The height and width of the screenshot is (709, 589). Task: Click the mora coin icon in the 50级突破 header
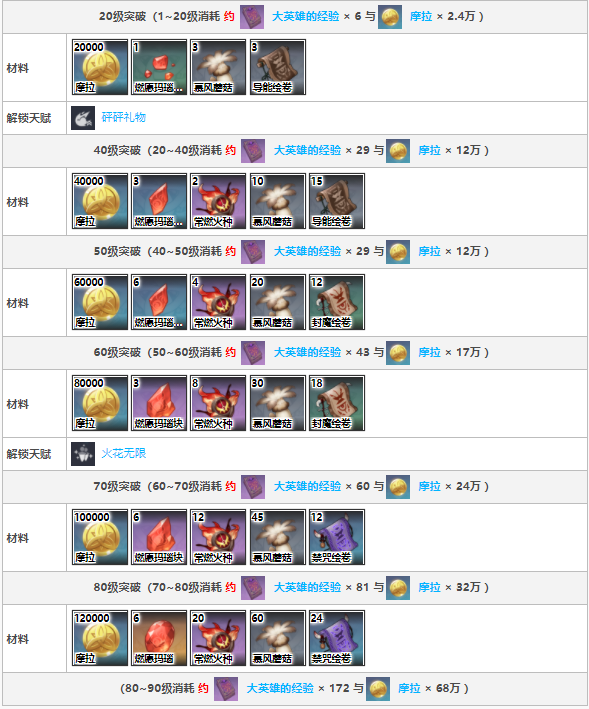[x=398, y=252]
